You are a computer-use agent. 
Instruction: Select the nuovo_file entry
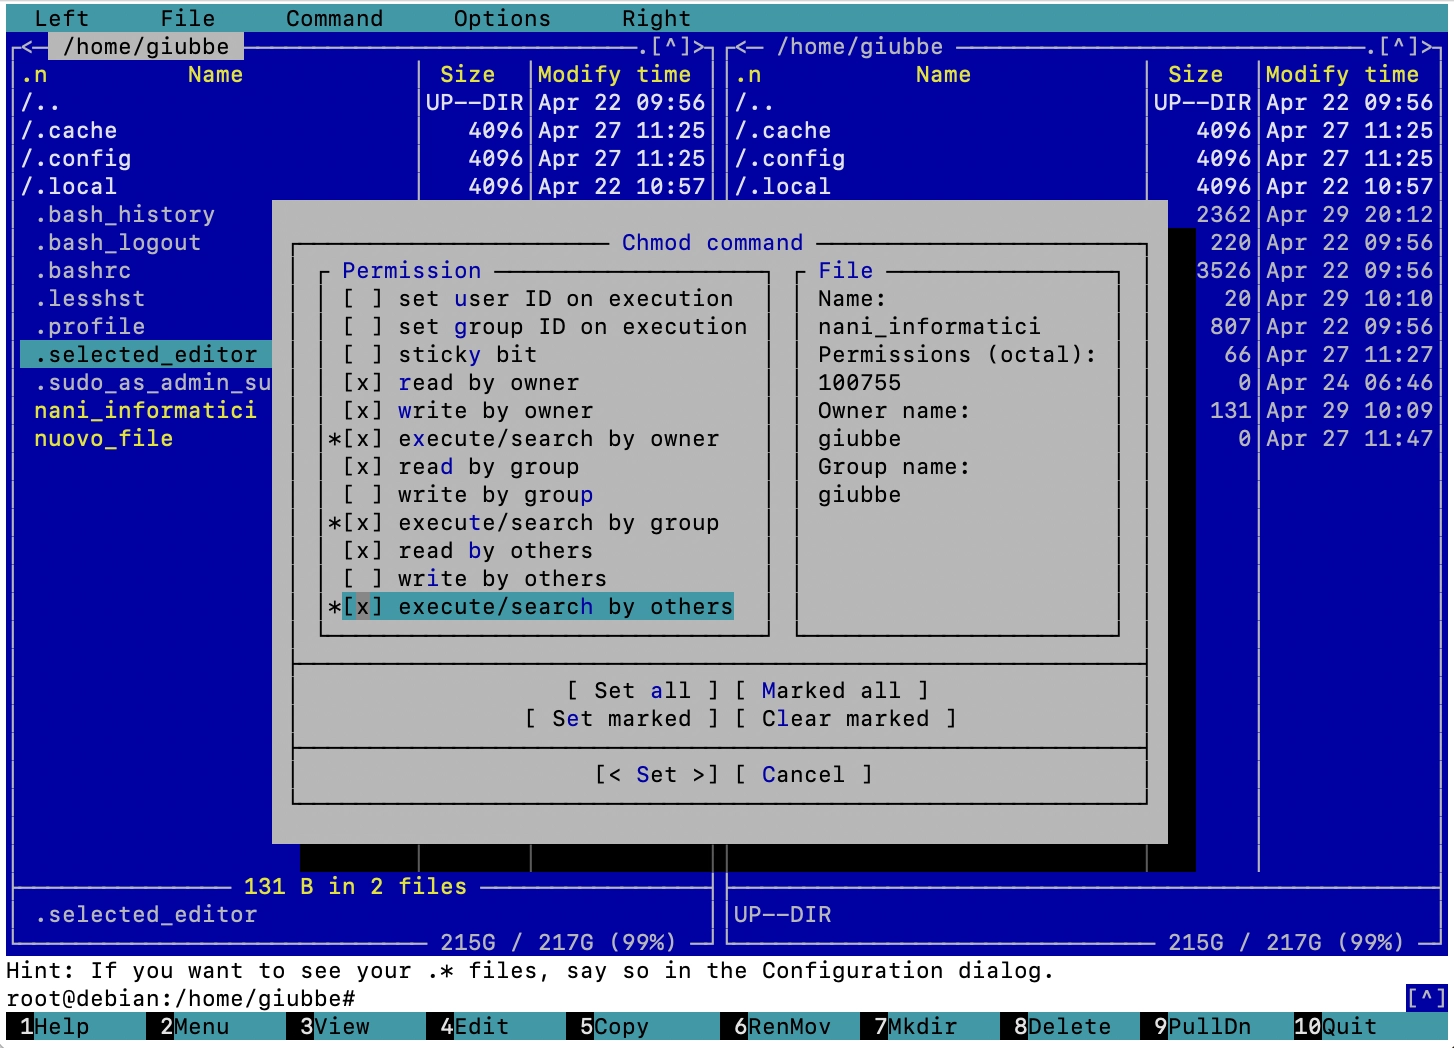[103, 438]
